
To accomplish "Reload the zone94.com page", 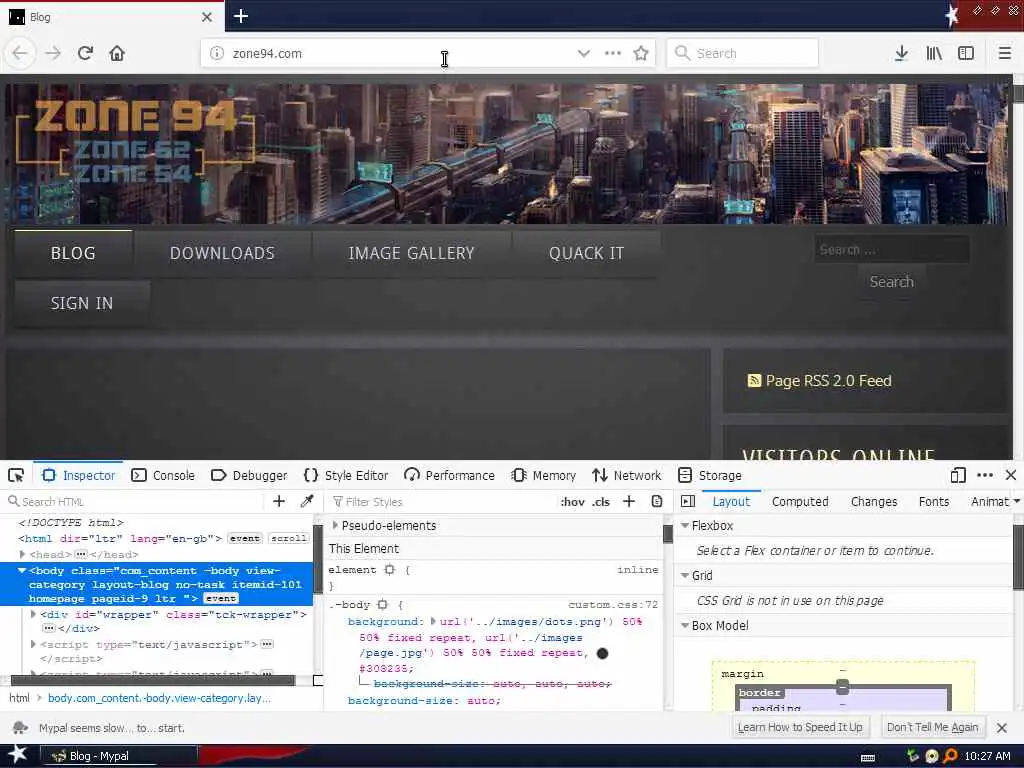I will (85, 53).
